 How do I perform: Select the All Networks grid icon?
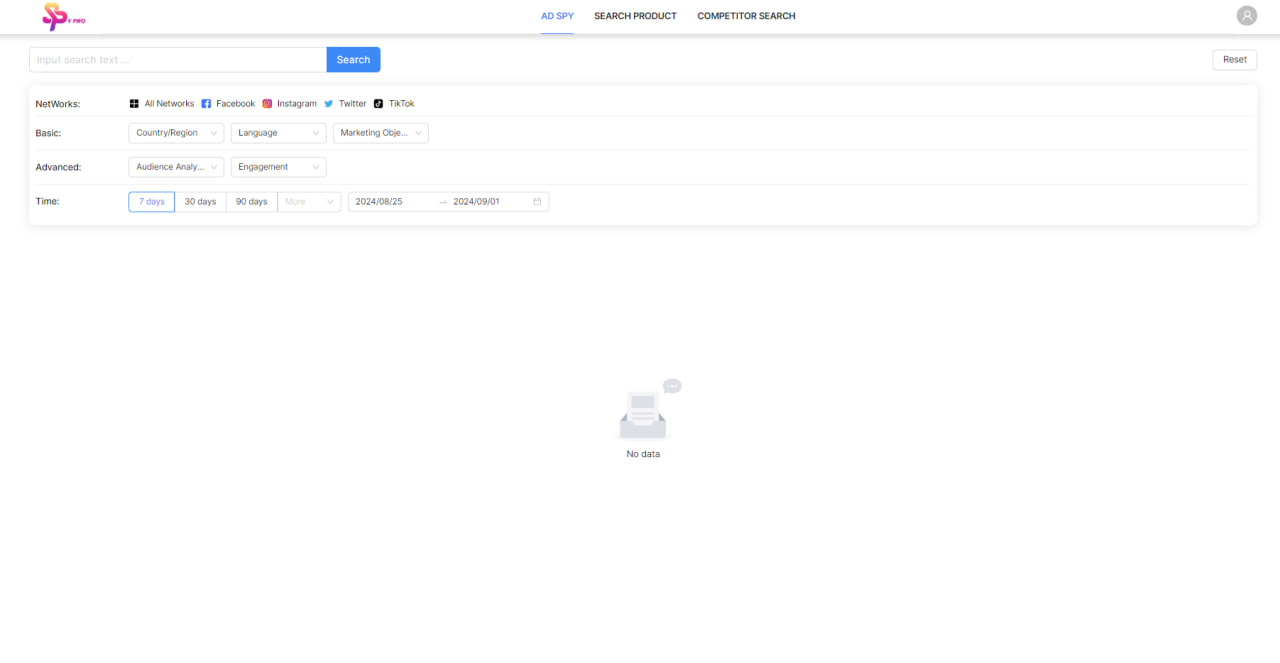(134, 104)
